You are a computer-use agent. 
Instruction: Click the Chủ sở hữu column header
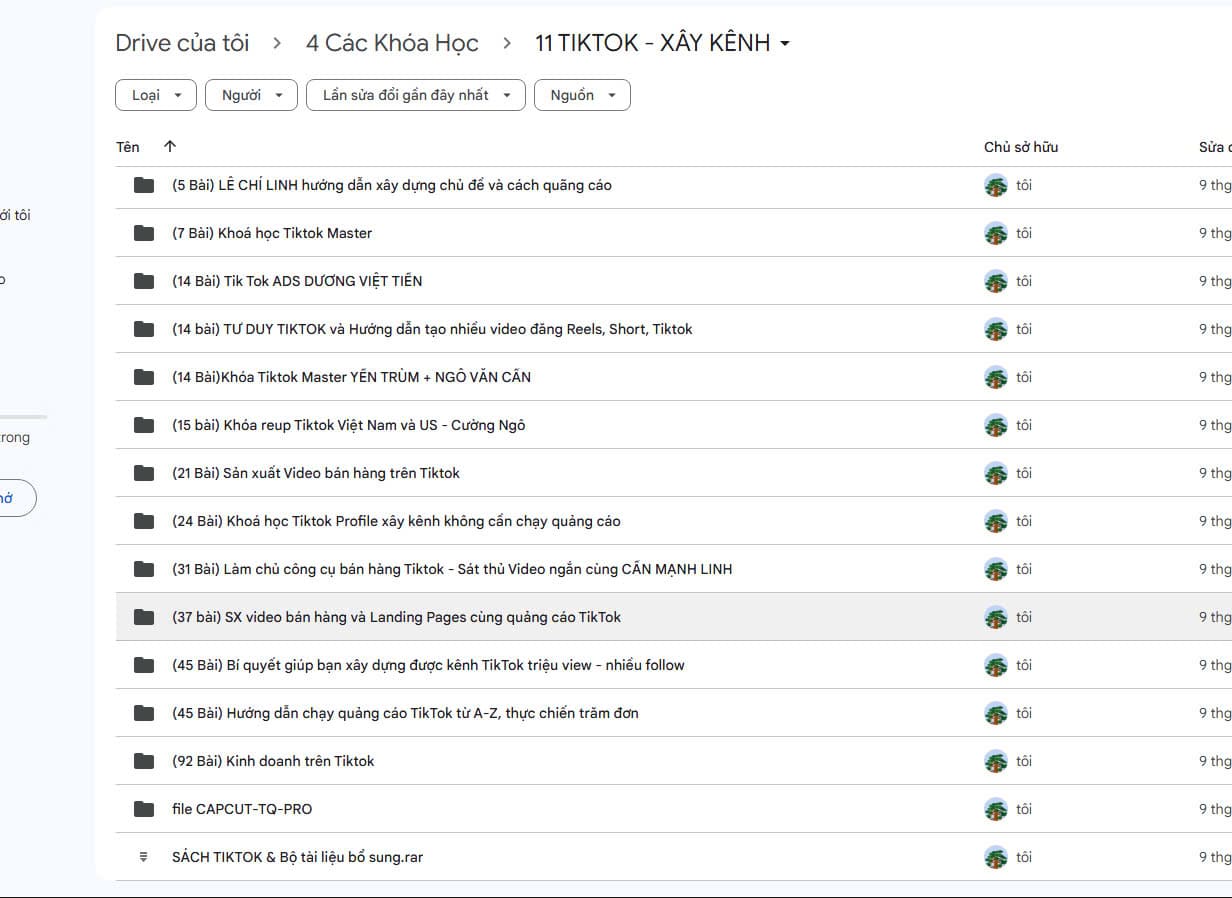tap(1021, 147)
